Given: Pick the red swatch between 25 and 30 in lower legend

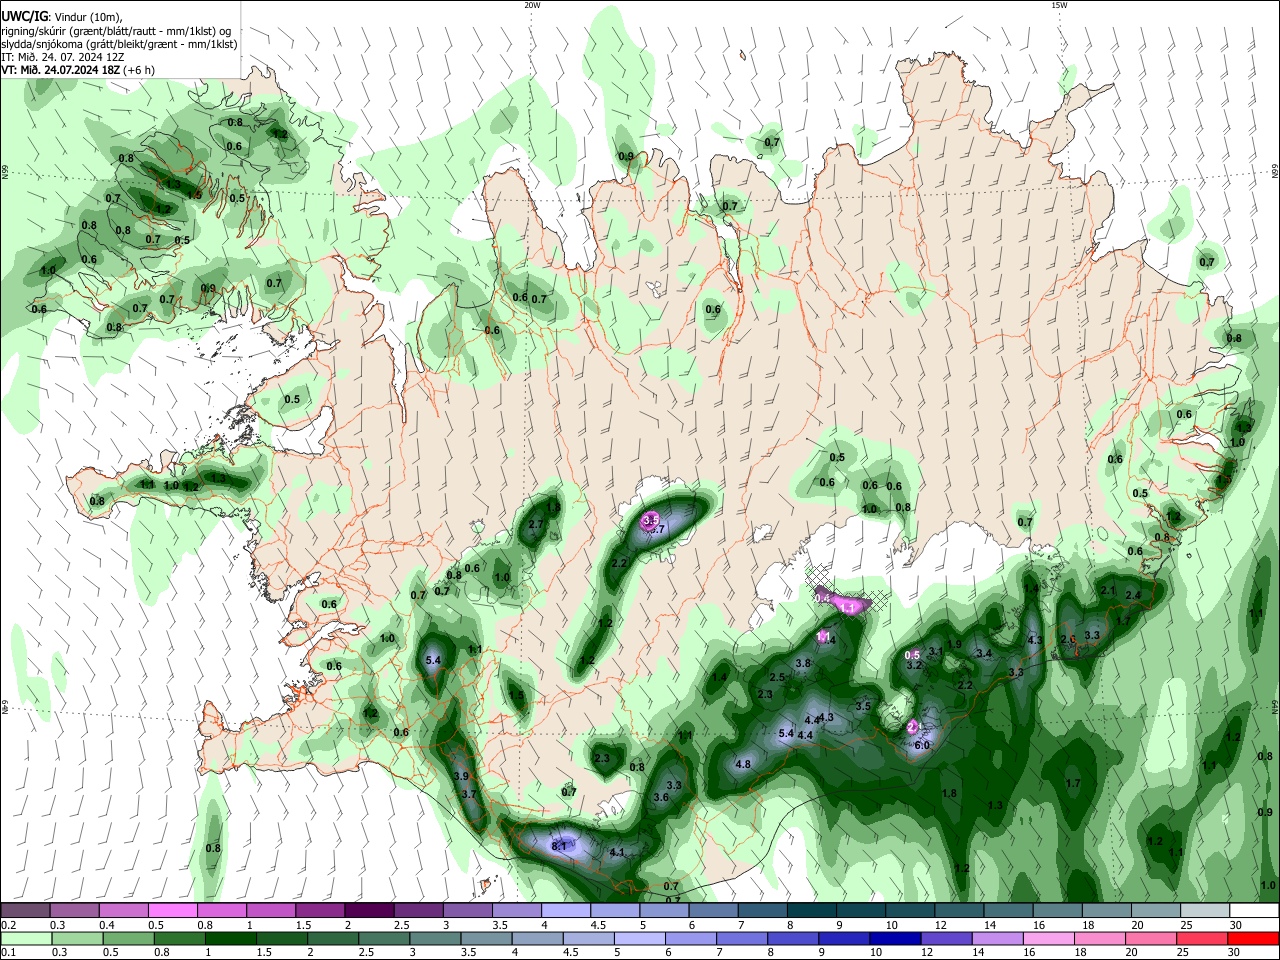Looking at the screenshot, I should click(x=1203, y=938).
